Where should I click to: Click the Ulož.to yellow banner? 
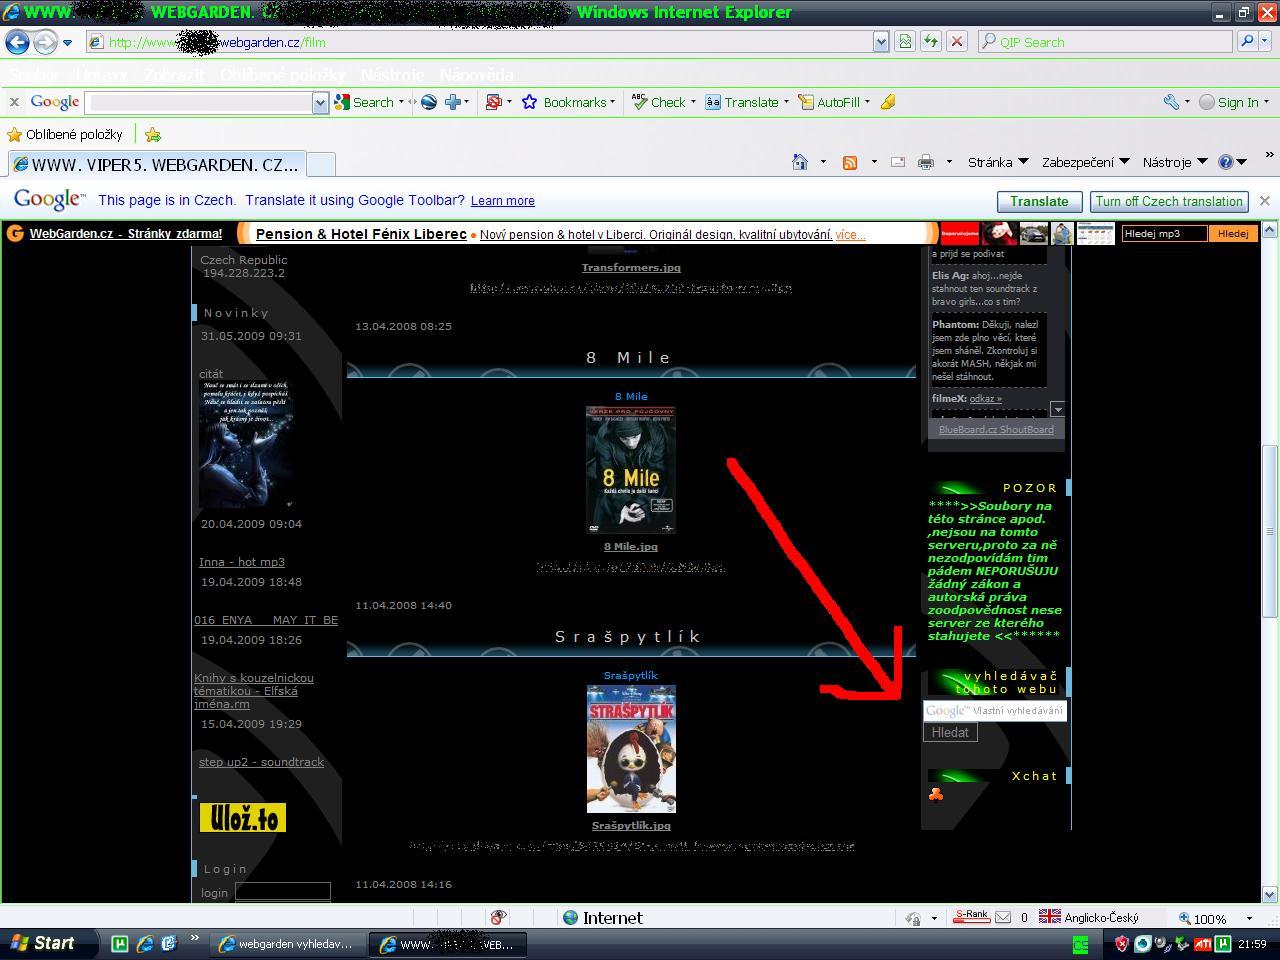tap(243, 818)
